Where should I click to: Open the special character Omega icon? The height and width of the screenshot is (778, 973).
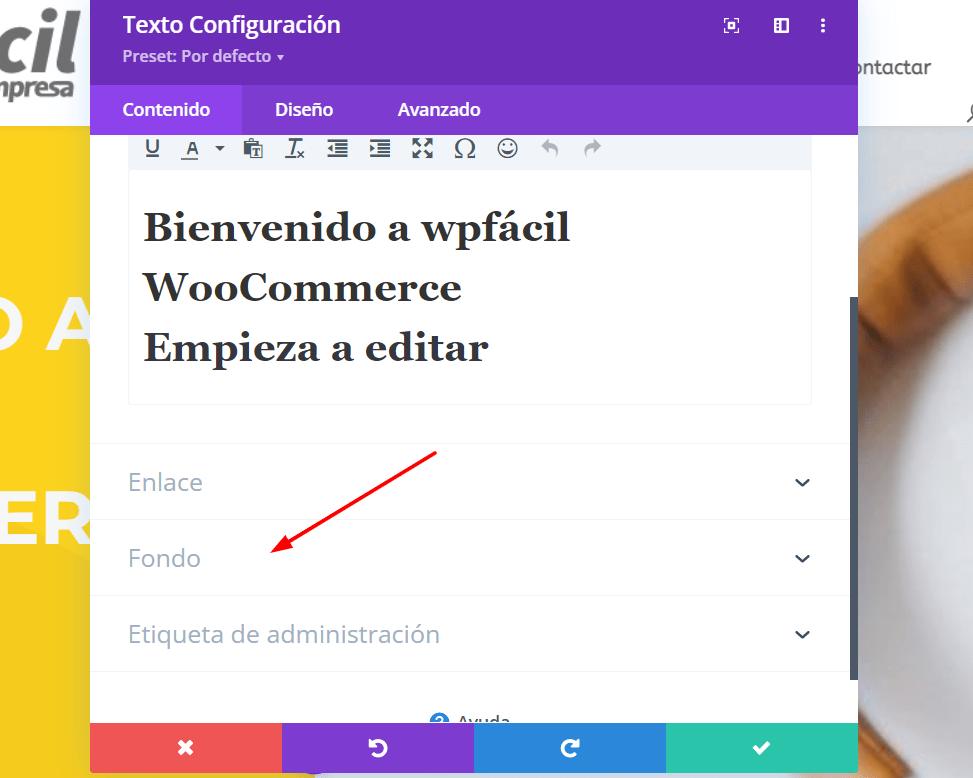point(465,149)
